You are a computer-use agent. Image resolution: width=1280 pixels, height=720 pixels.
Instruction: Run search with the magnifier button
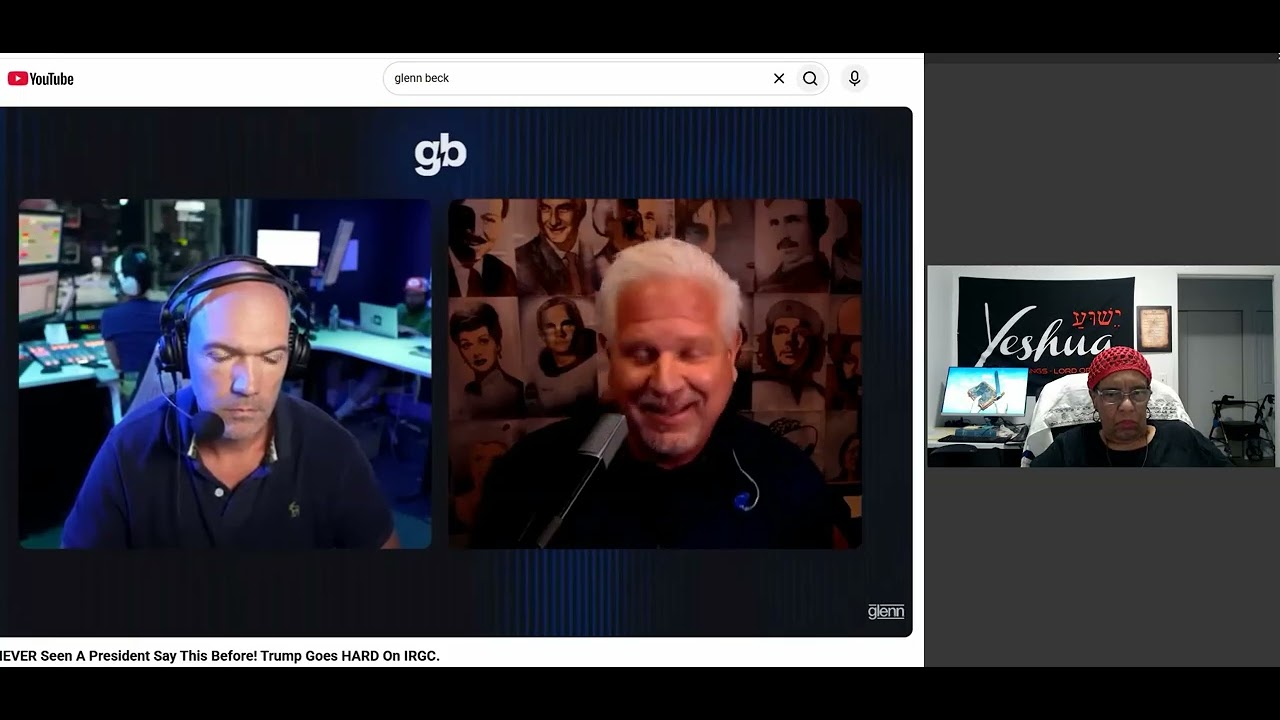pos(810,78)
